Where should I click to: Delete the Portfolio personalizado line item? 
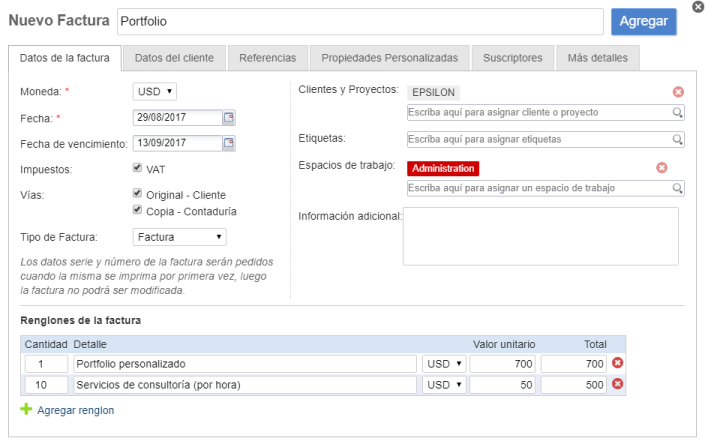pos(617,364)
